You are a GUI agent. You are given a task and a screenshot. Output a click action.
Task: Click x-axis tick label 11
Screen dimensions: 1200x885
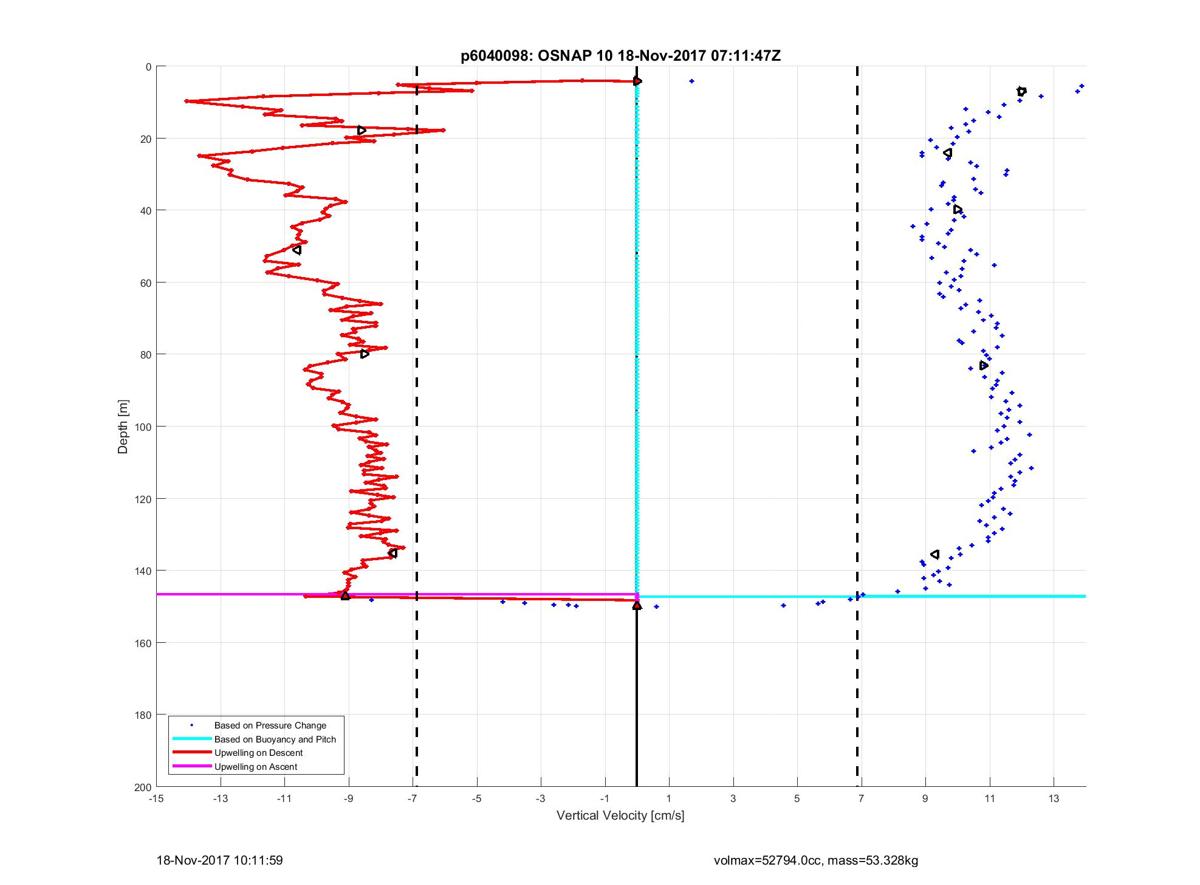tap(989, 799)
